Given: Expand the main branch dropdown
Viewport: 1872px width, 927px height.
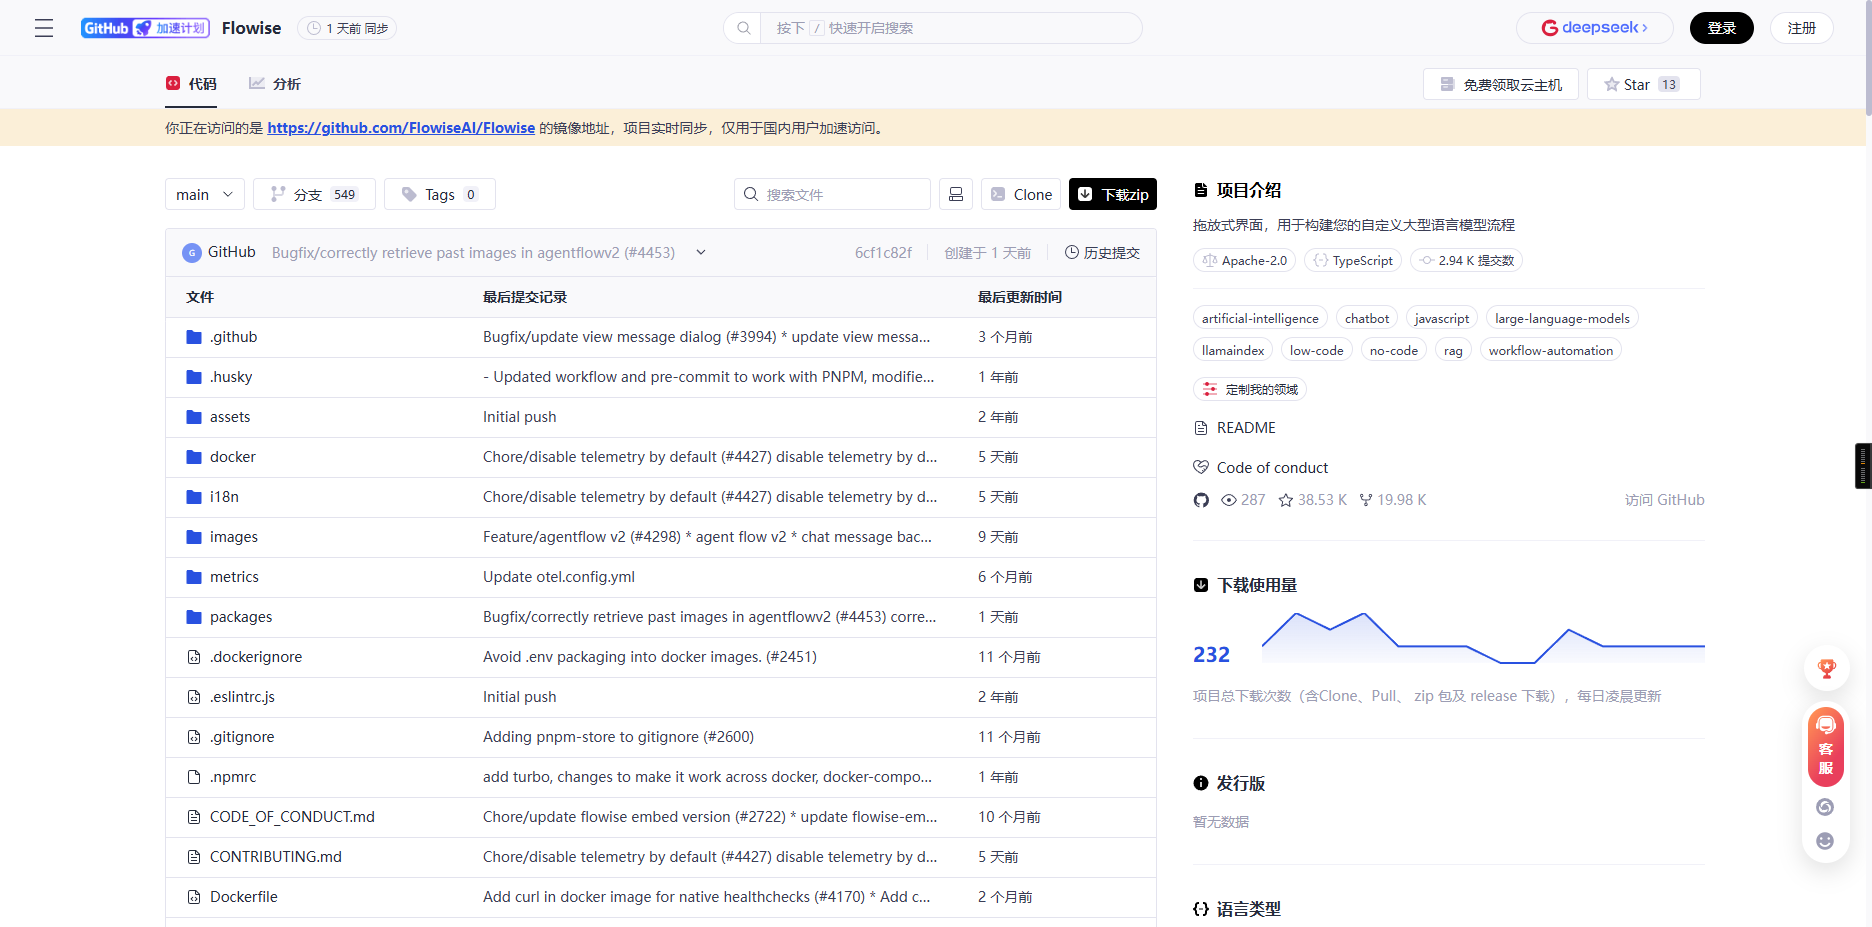Looking at the screenshot, I should [x=205, y=194].
